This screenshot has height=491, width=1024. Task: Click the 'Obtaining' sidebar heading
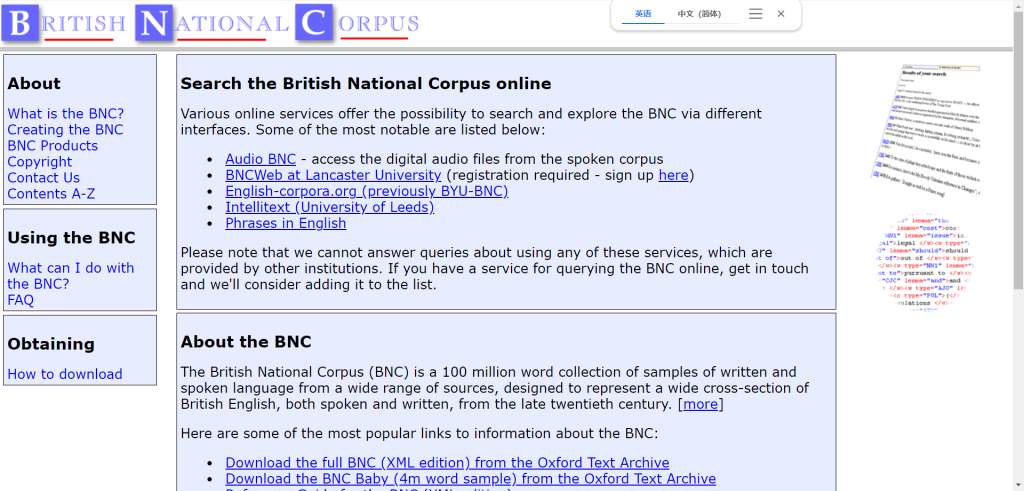tap(51, 344)
